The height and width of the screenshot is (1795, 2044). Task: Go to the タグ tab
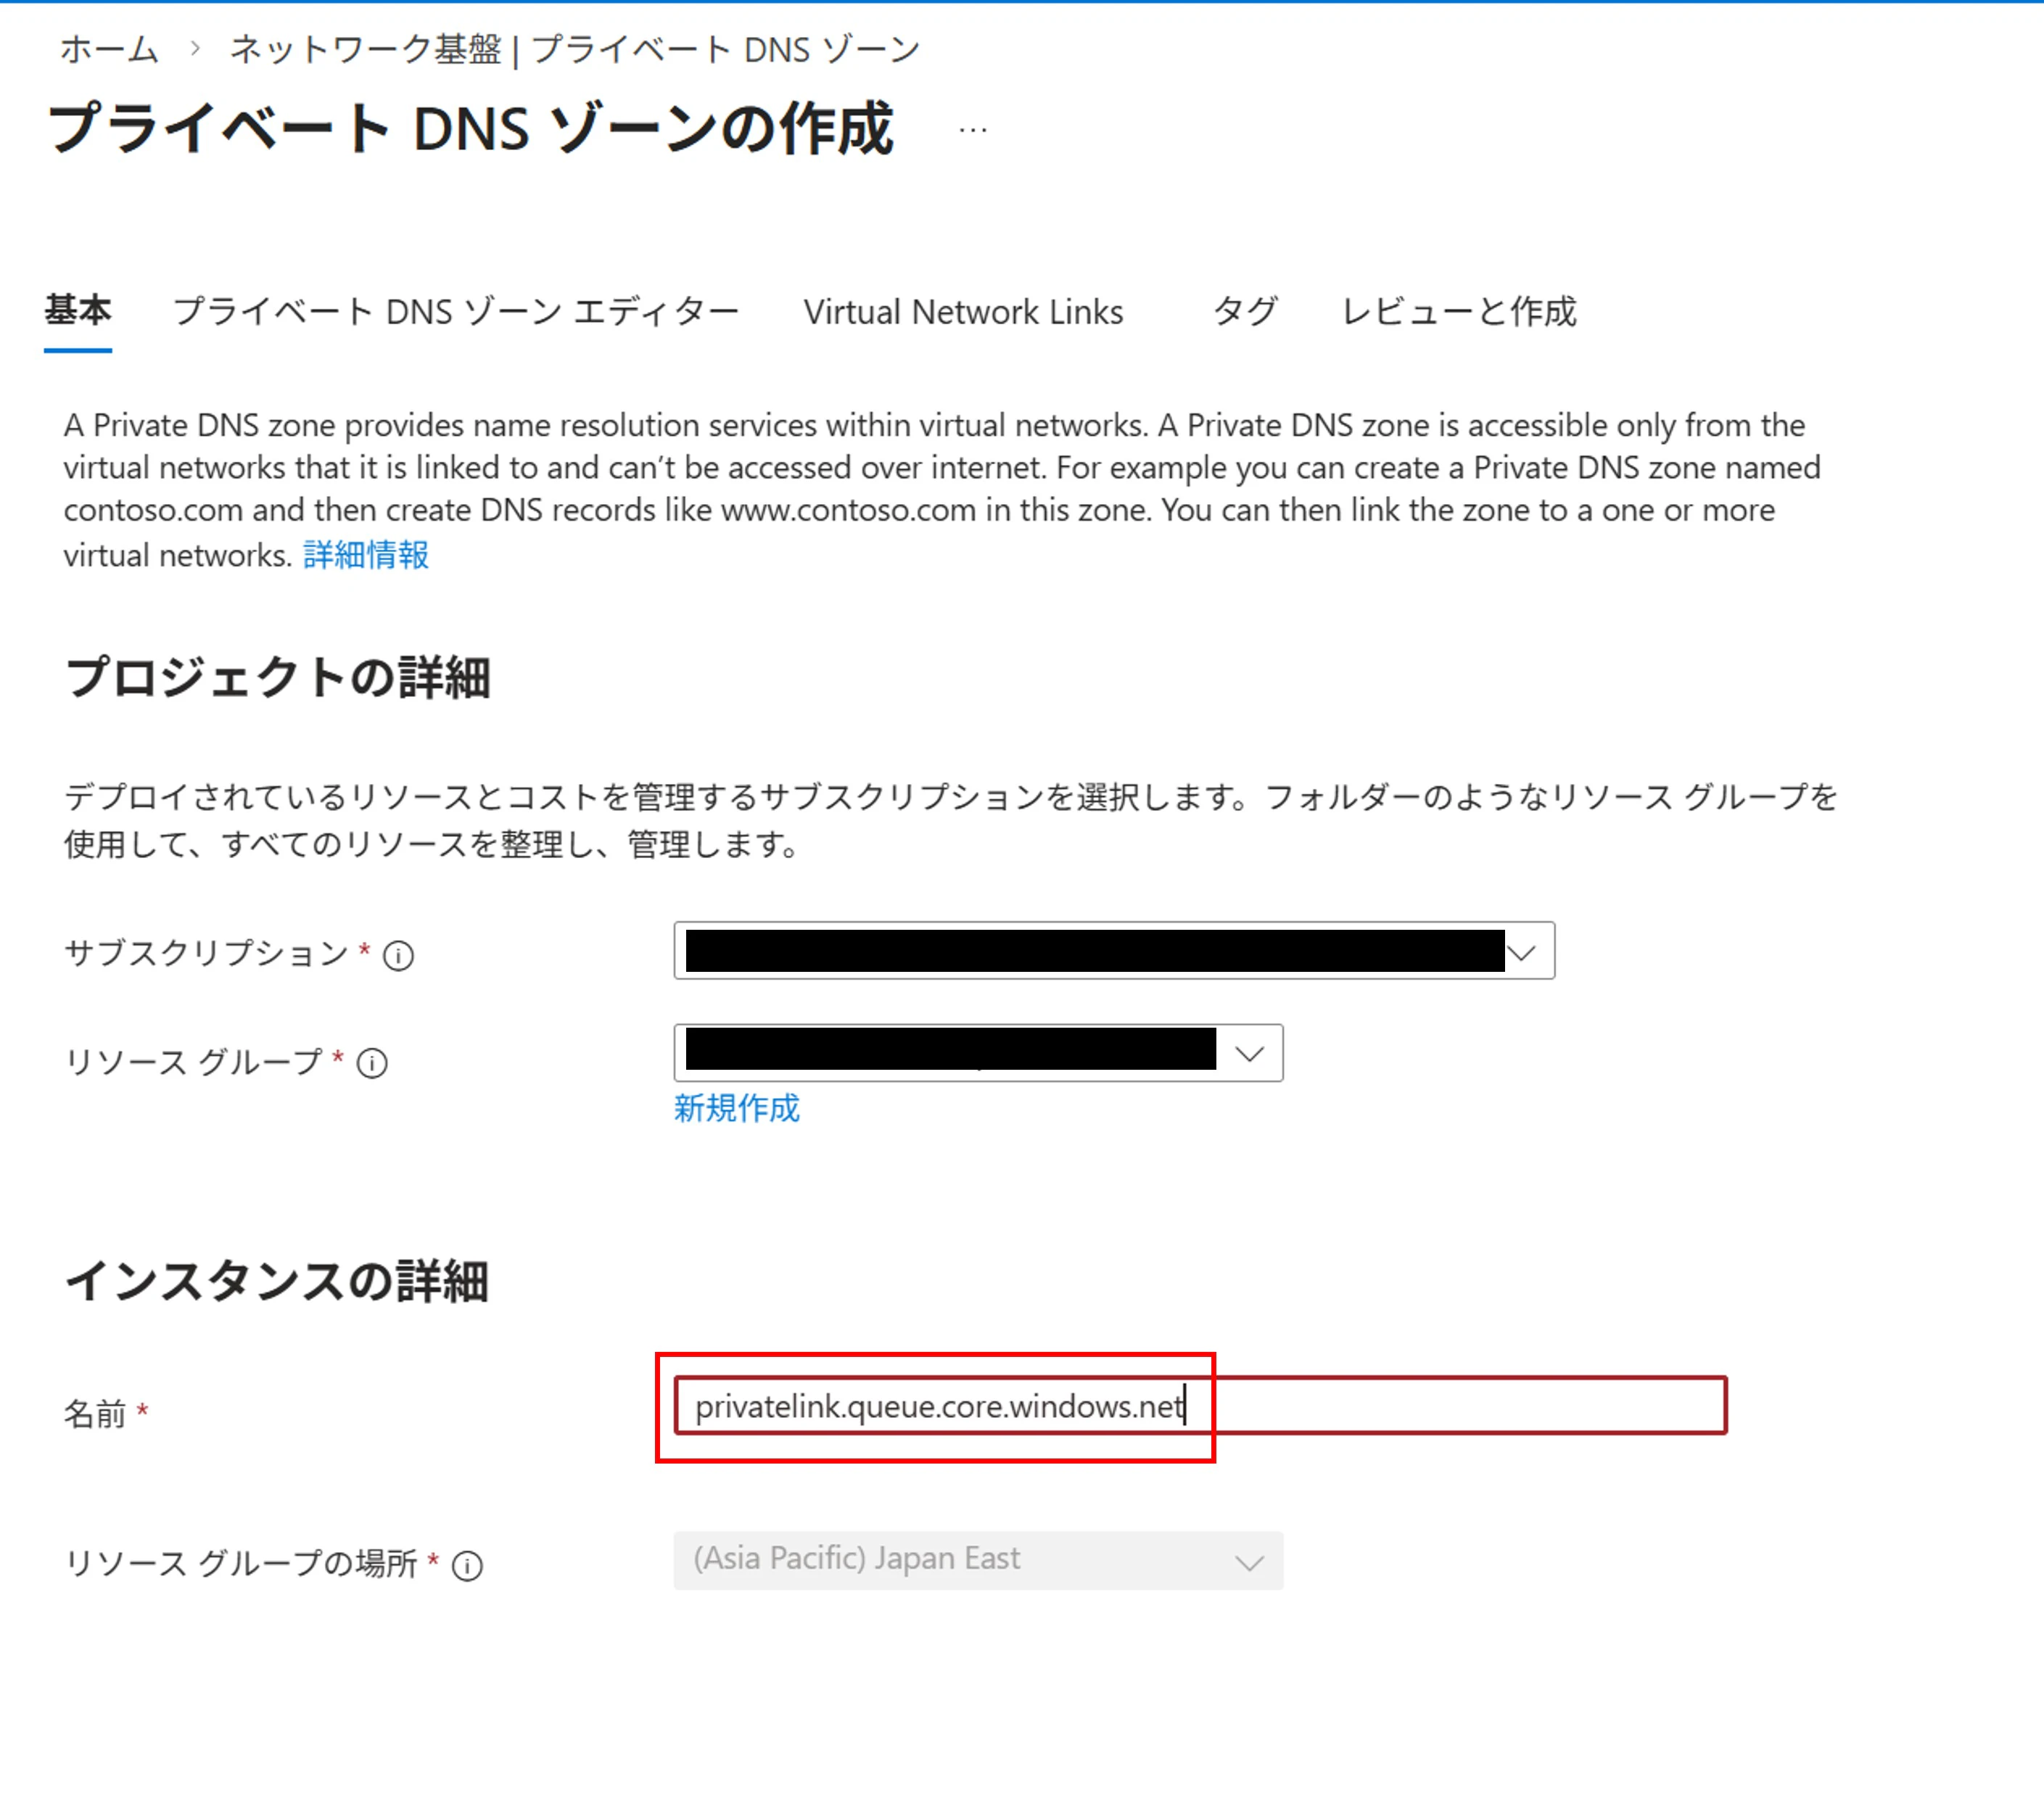click(x=1244, y=312)
